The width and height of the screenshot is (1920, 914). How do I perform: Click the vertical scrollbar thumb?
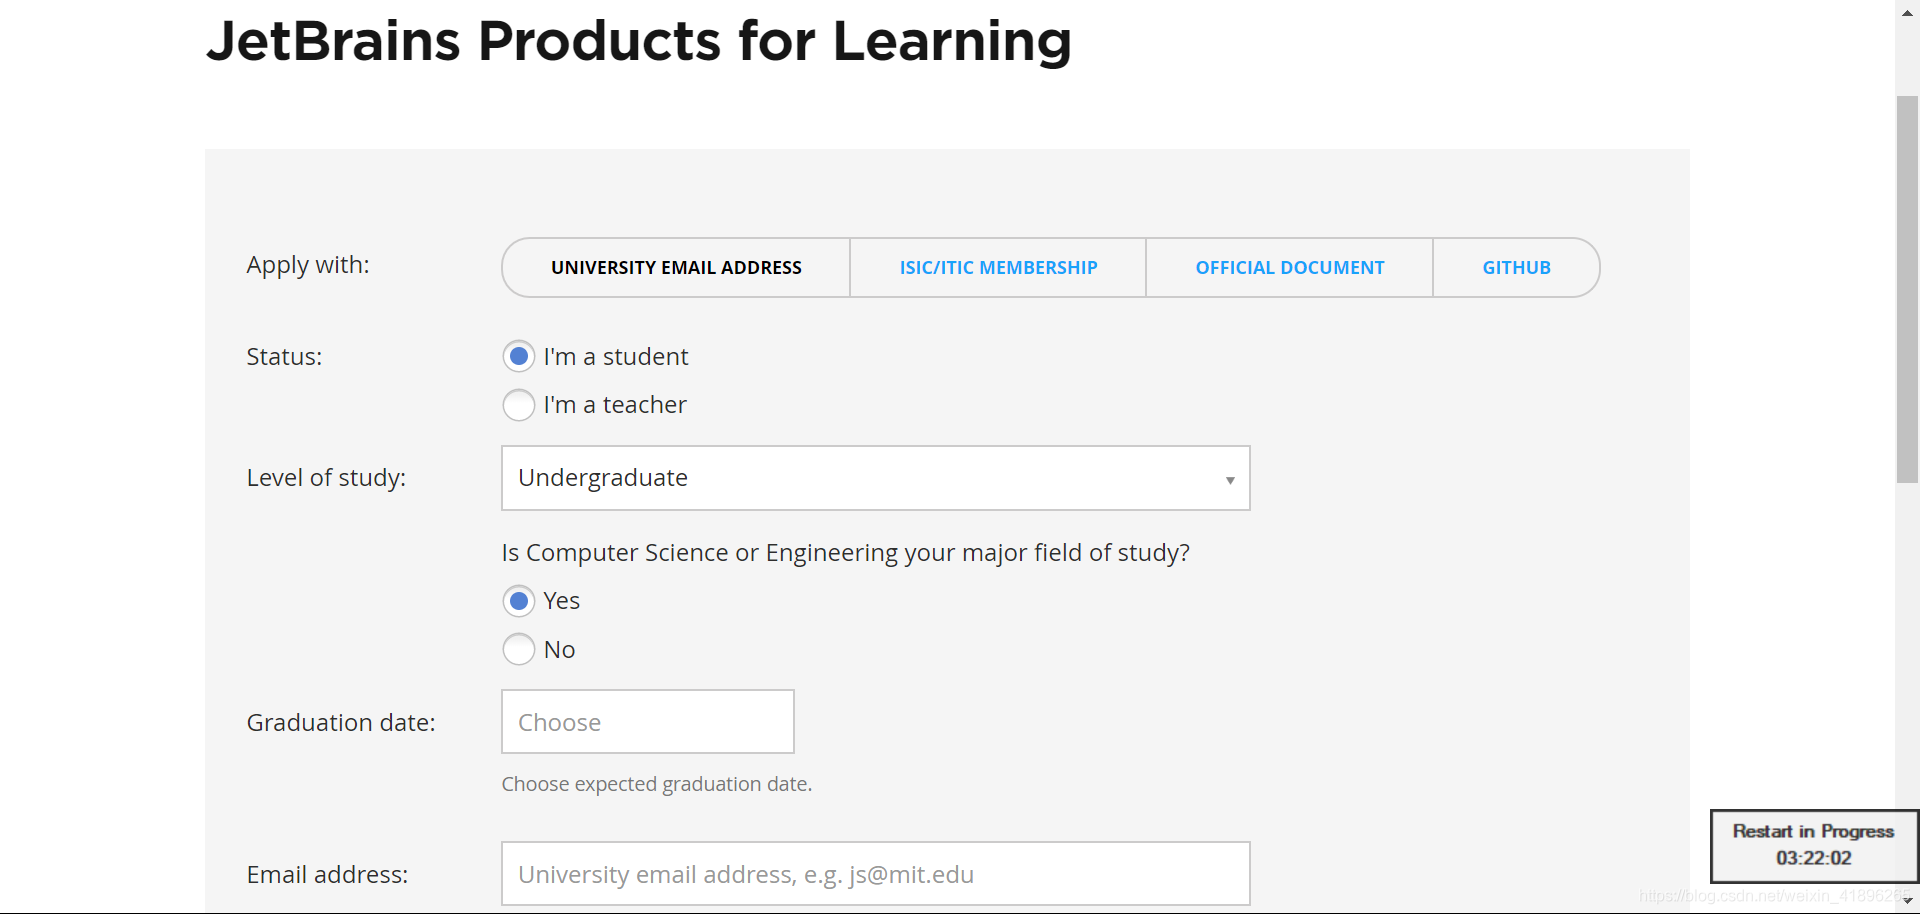1907,290
